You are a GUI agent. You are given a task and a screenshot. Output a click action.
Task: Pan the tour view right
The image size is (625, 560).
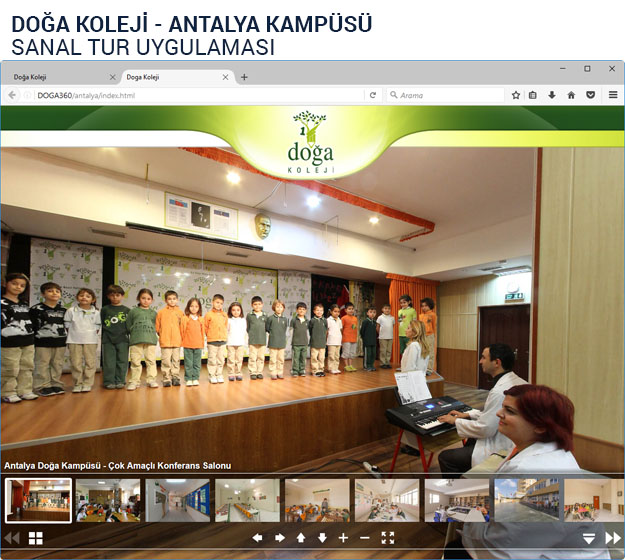point(279,538)
